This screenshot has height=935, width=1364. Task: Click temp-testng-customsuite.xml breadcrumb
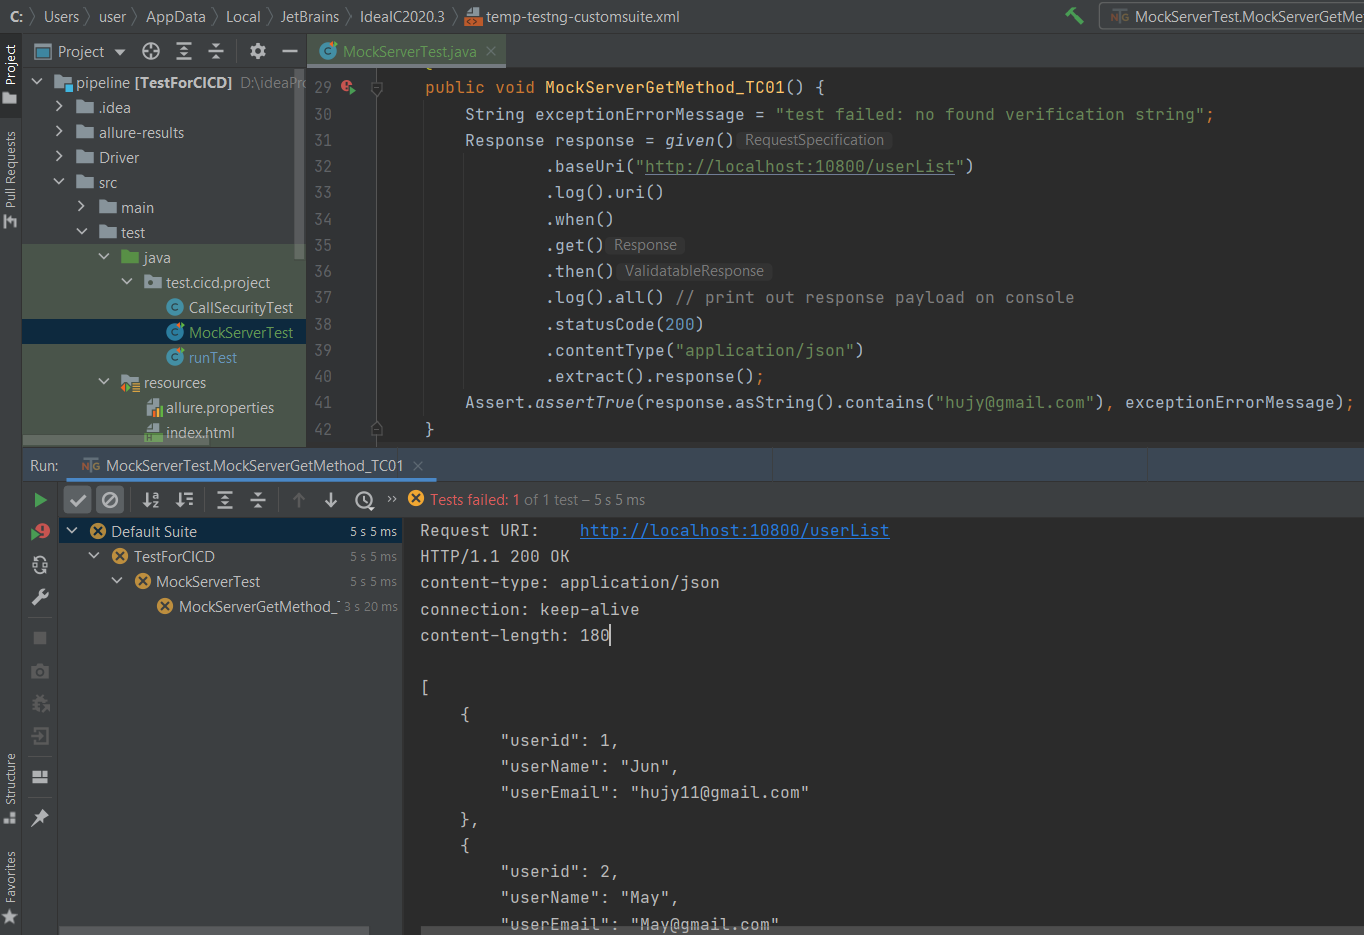pyautogui.click(x=573, y=16)
